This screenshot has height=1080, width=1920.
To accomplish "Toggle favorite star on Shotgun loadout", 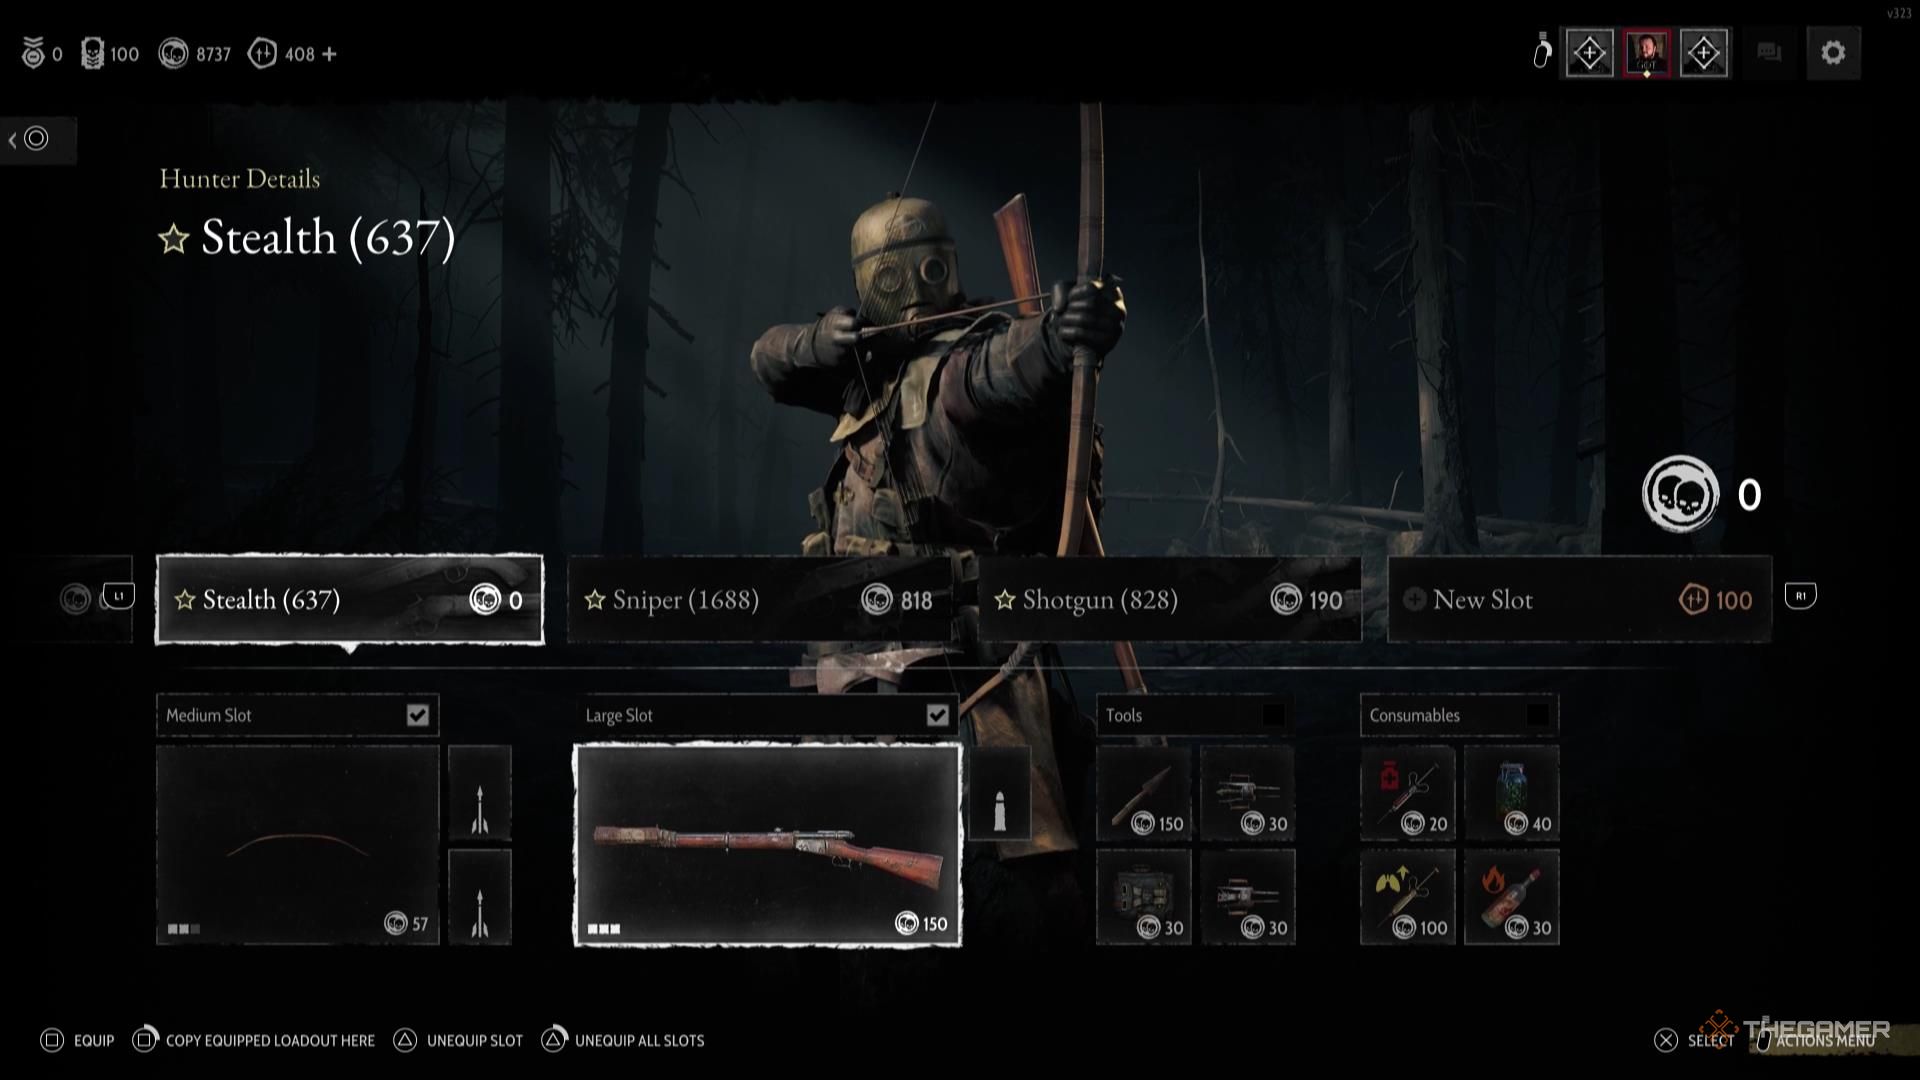I will 1005,600.
